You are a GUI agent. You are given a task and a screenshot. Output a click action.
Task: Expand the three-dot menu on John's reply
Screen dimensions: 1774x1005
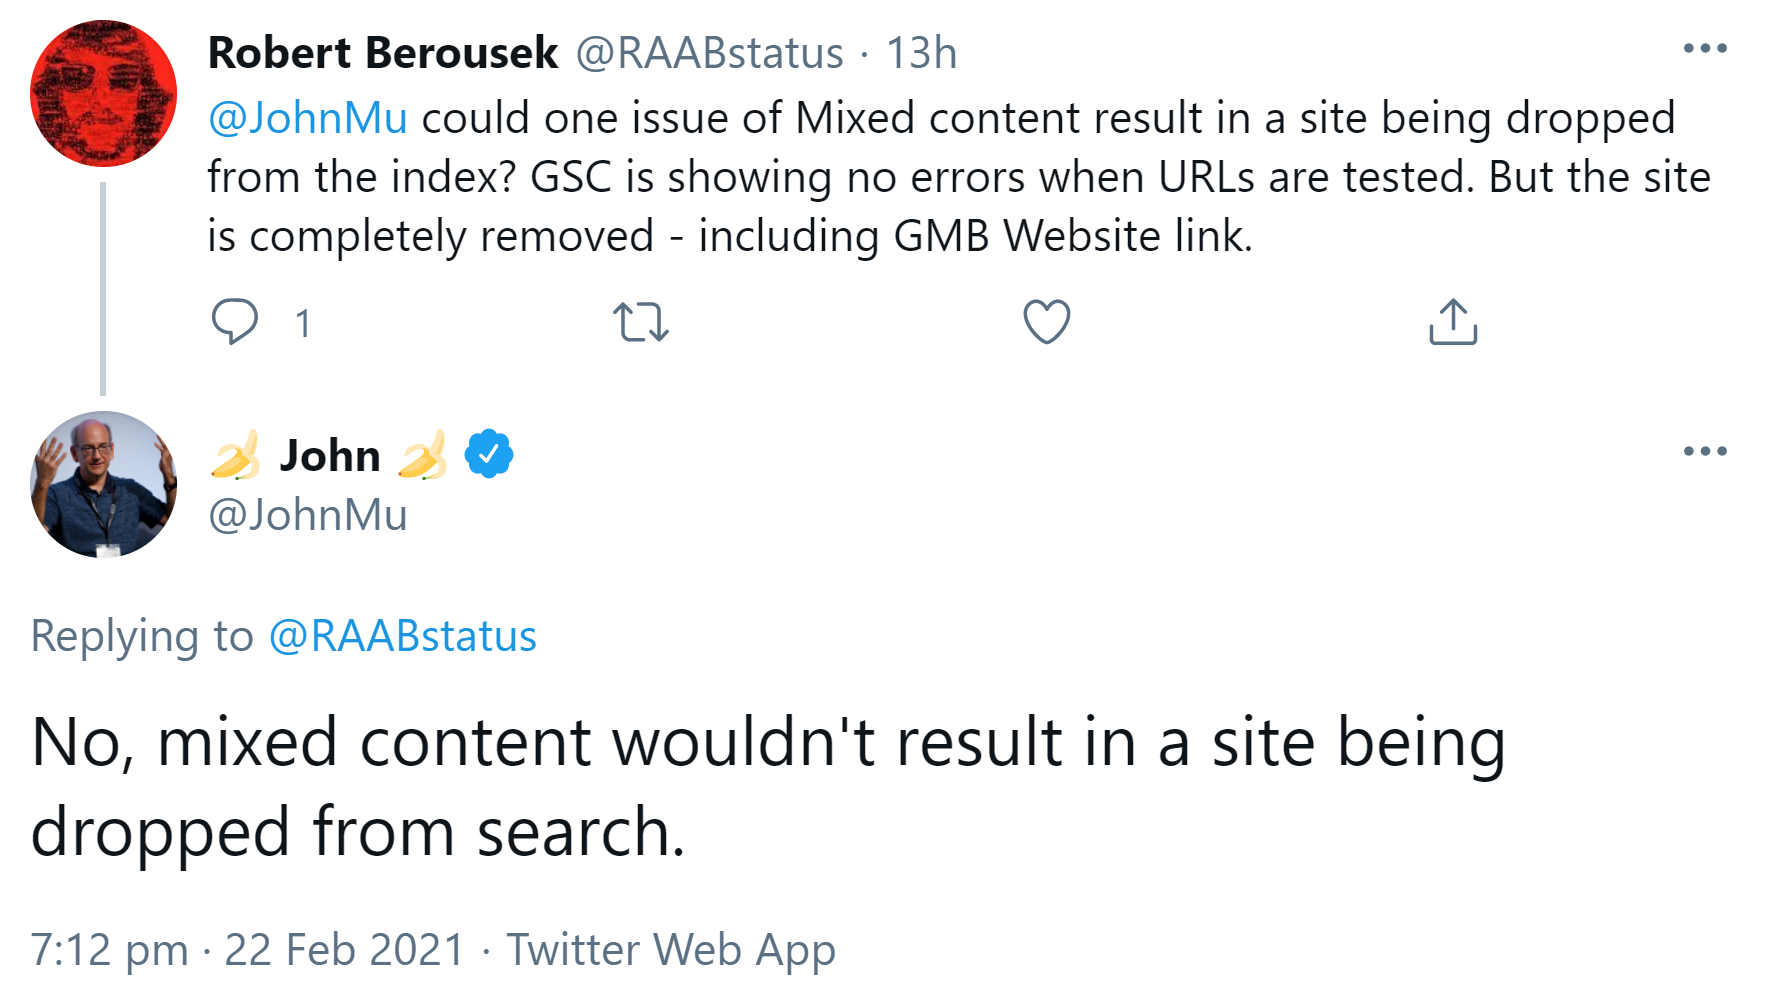click(1705, 450)
